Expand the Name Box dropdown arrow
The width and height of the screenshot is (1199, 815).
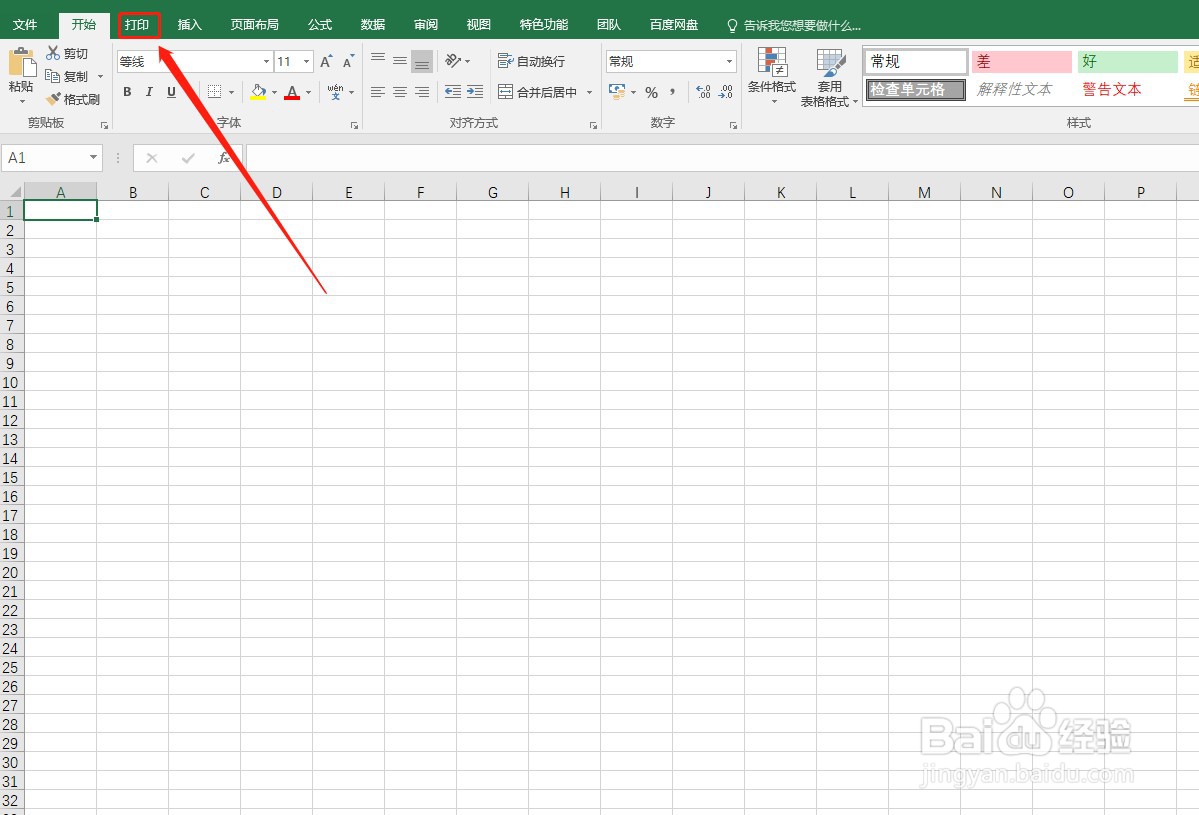93,157
